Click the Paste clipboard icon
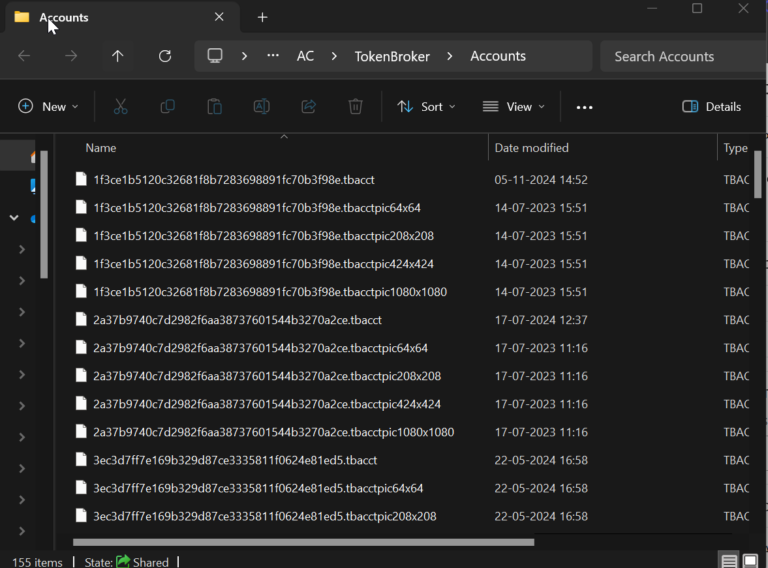Screen dimensions: 768x568 tap(214, 107)
